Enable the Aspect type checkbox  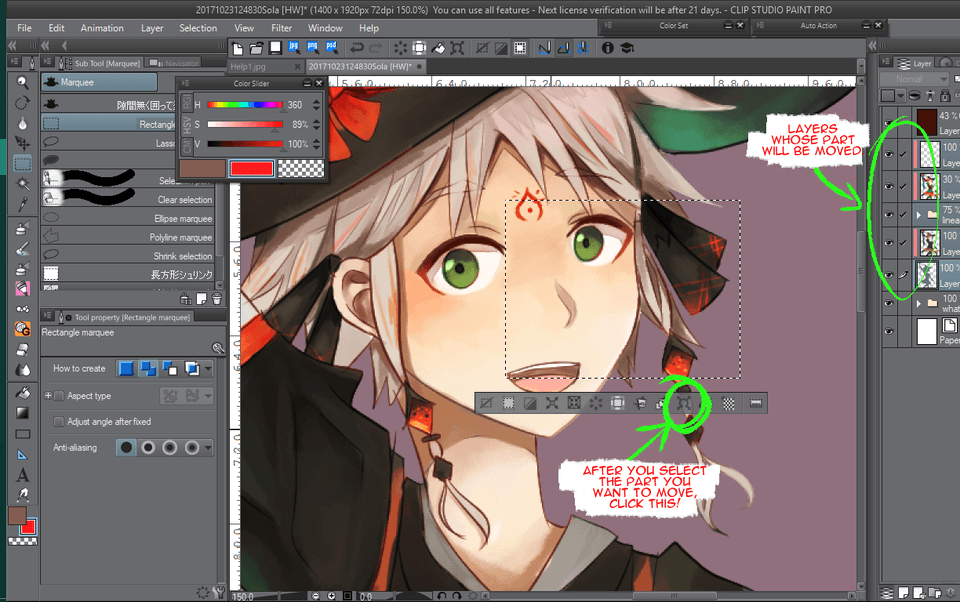pyautogui.click(x=59, y=396)
